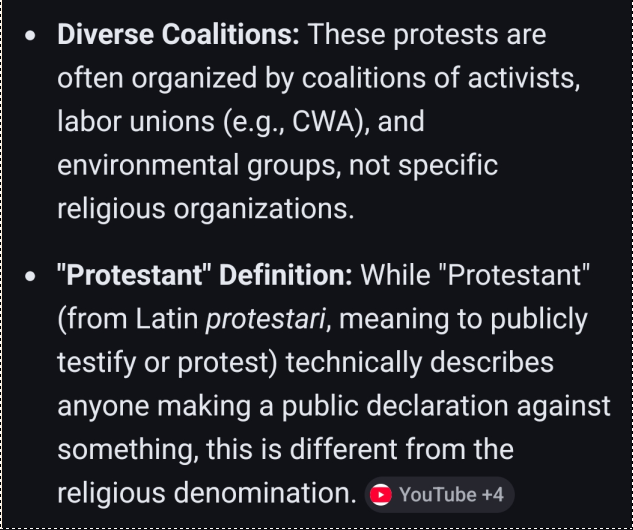
Task: Click the phrase "this is different from"
Action: click(x=353, y=449)
